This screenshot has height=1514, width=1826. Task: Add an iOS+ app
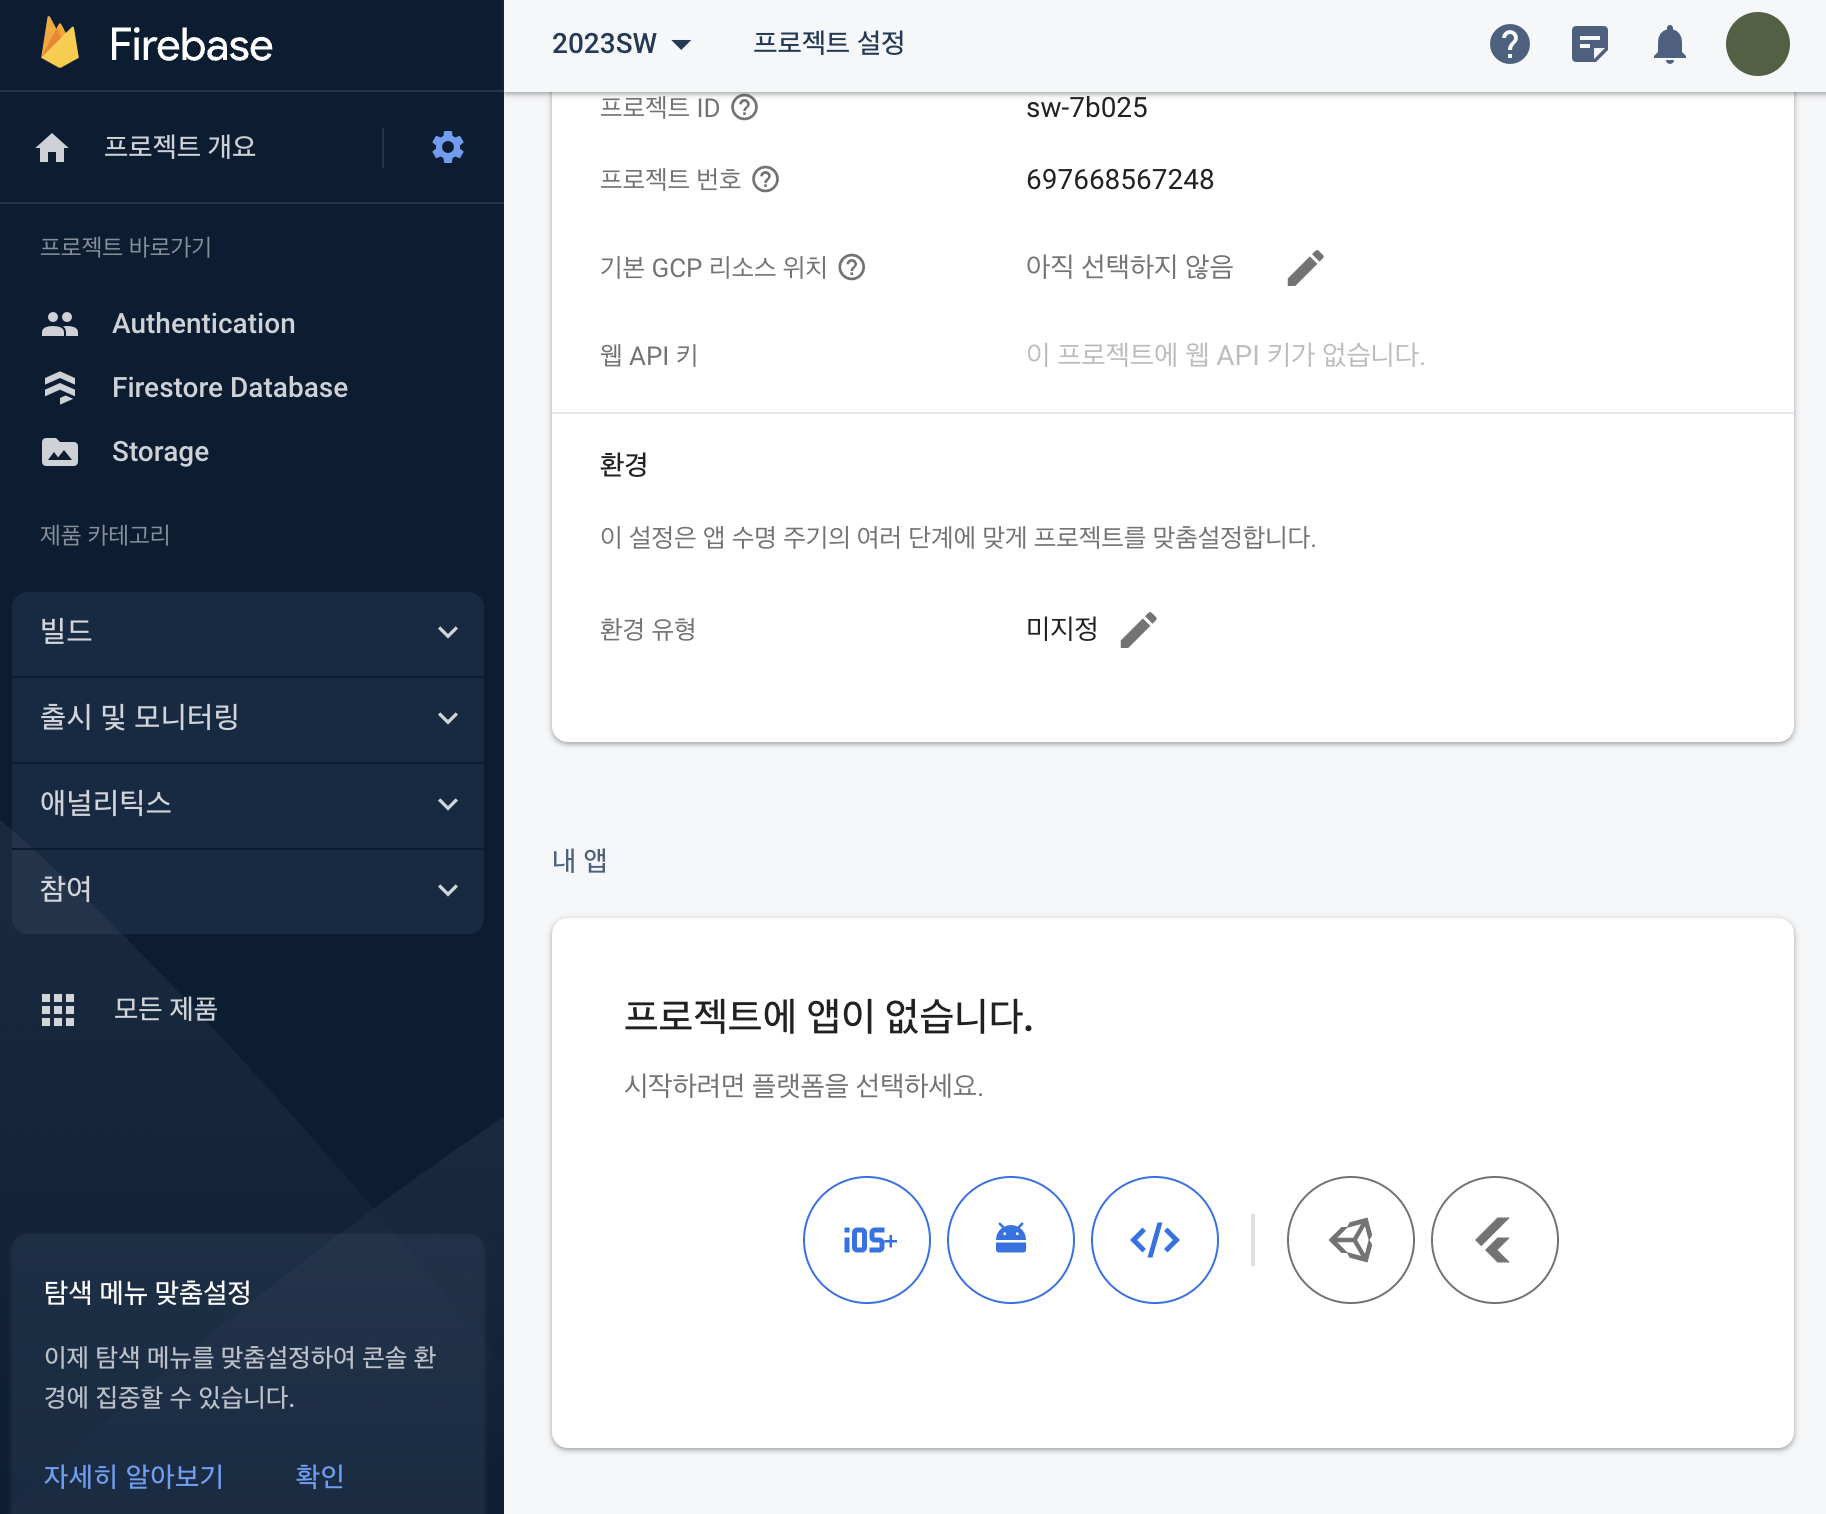867,1240
